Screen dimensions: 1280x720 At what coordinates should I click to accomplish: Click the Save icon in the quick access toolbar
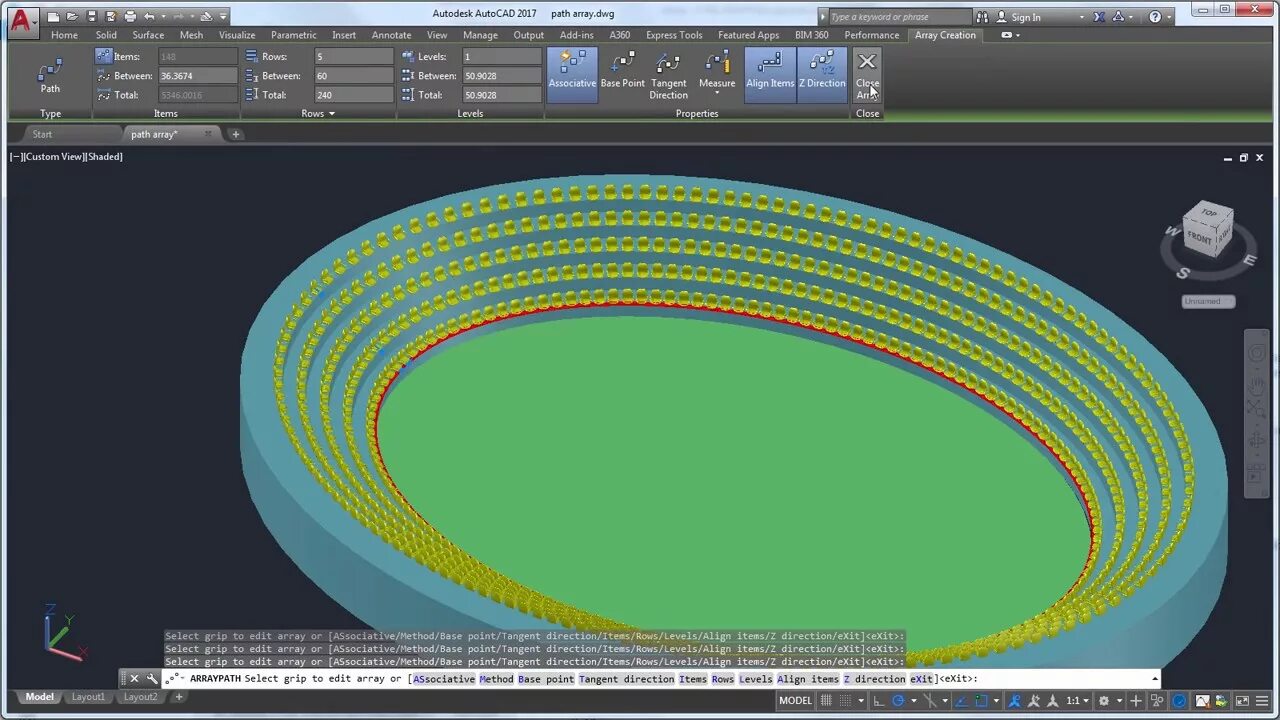click(91, 16)
